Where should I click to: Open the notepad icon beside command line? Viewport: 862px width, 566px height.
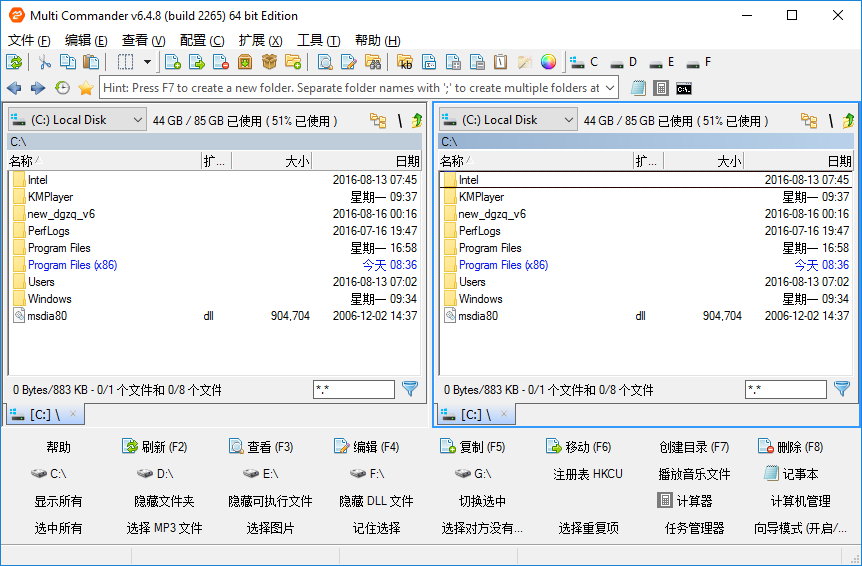[x=638, y=88]
